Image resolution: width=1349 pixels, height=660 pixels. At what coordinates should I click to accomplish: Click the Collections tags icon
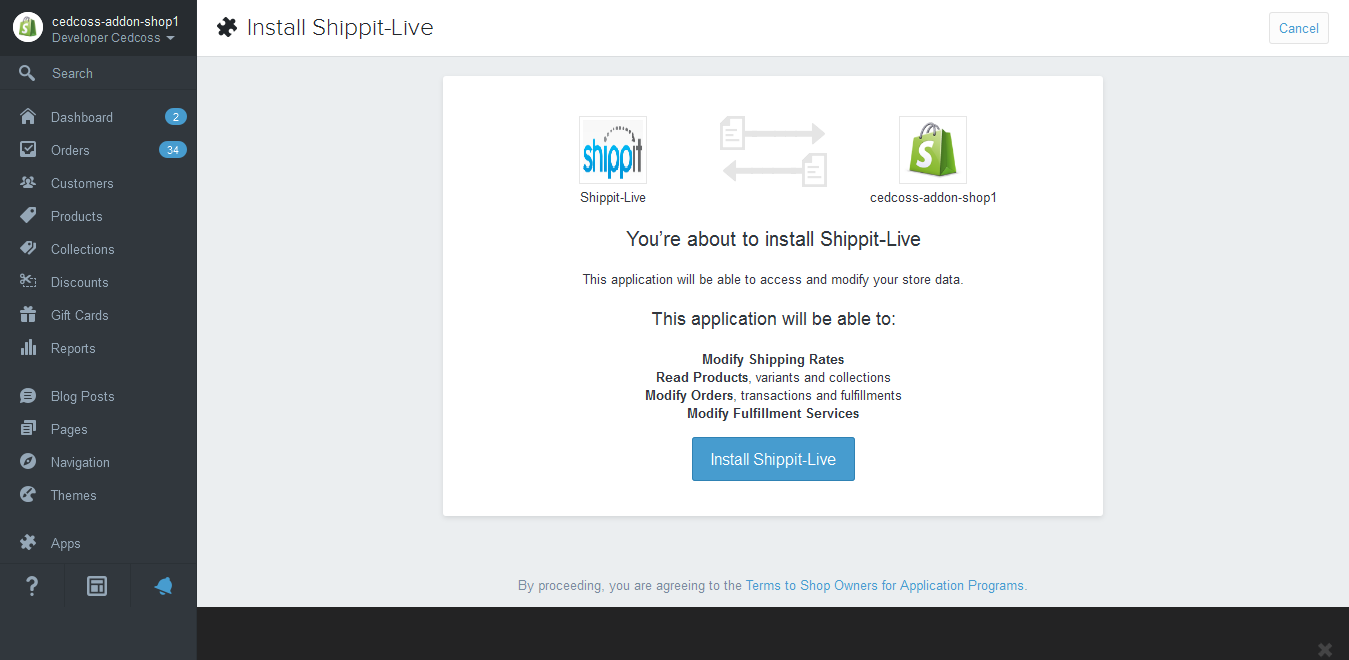coord(28,249)
